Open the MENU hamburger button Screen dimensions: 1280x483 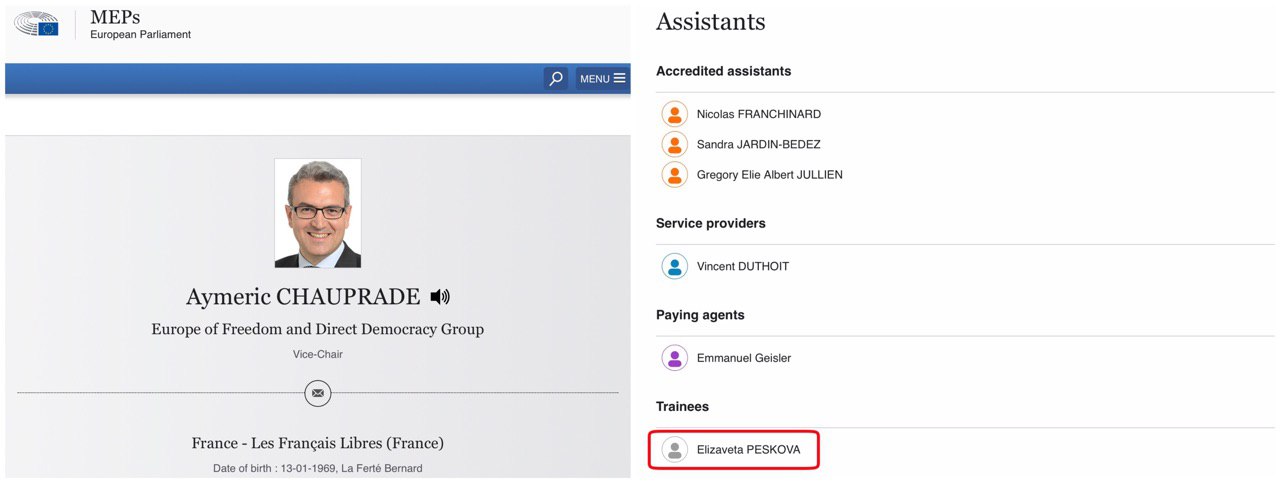pyautogui.click(x=603, y=78)
